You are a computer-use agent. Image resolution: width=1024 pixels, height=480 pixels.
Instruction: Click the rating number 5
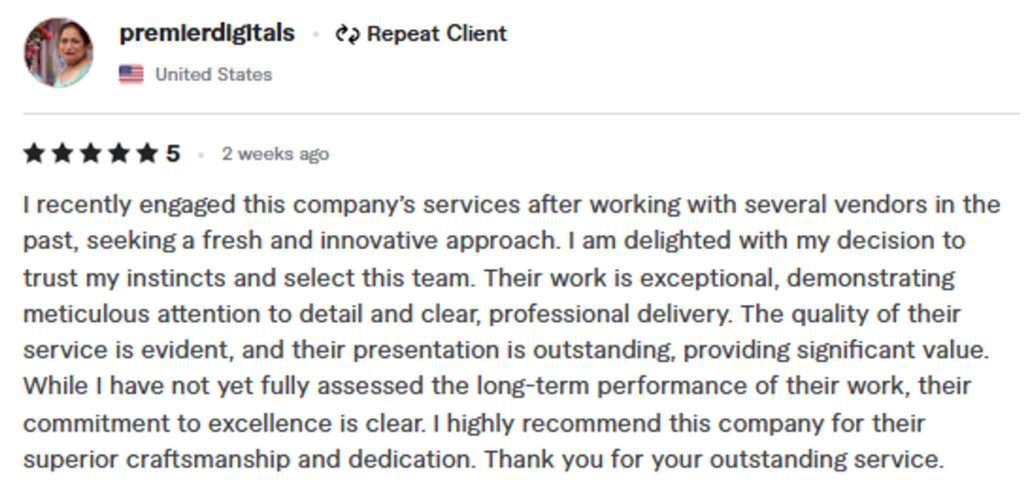point(173,154)
